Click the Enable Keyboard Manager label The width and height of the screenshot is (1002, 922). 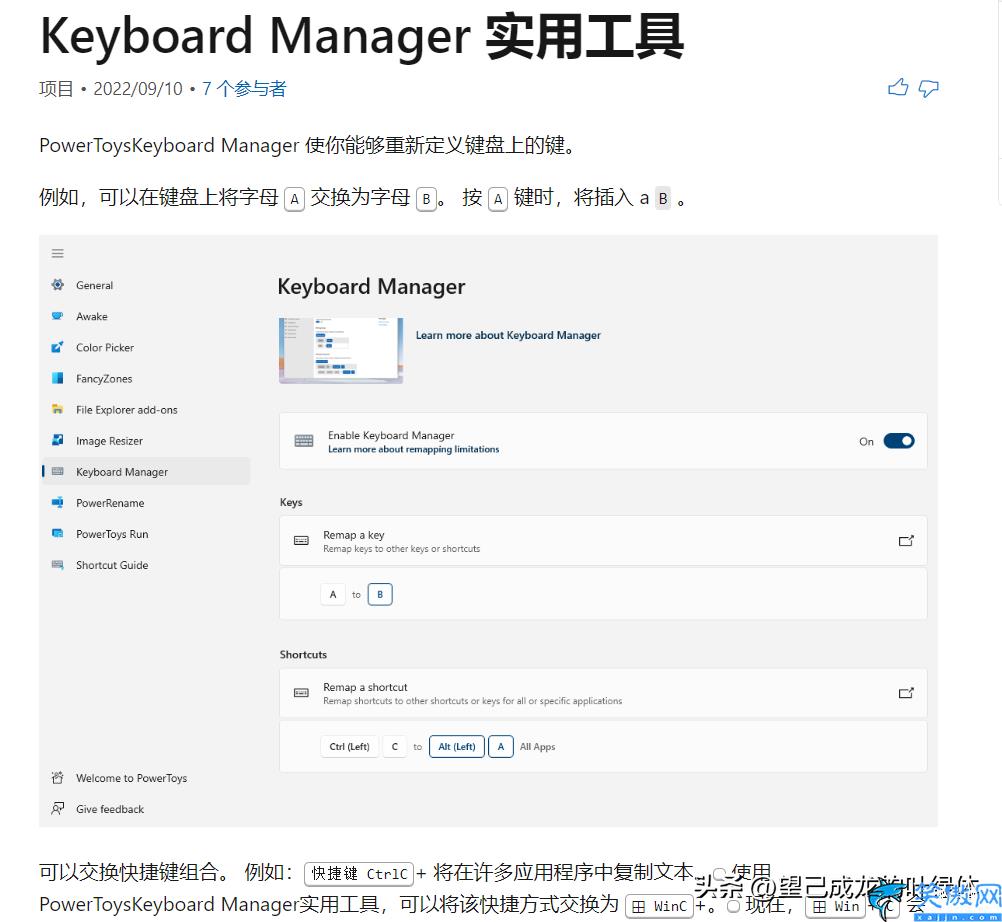pos(391,435)
